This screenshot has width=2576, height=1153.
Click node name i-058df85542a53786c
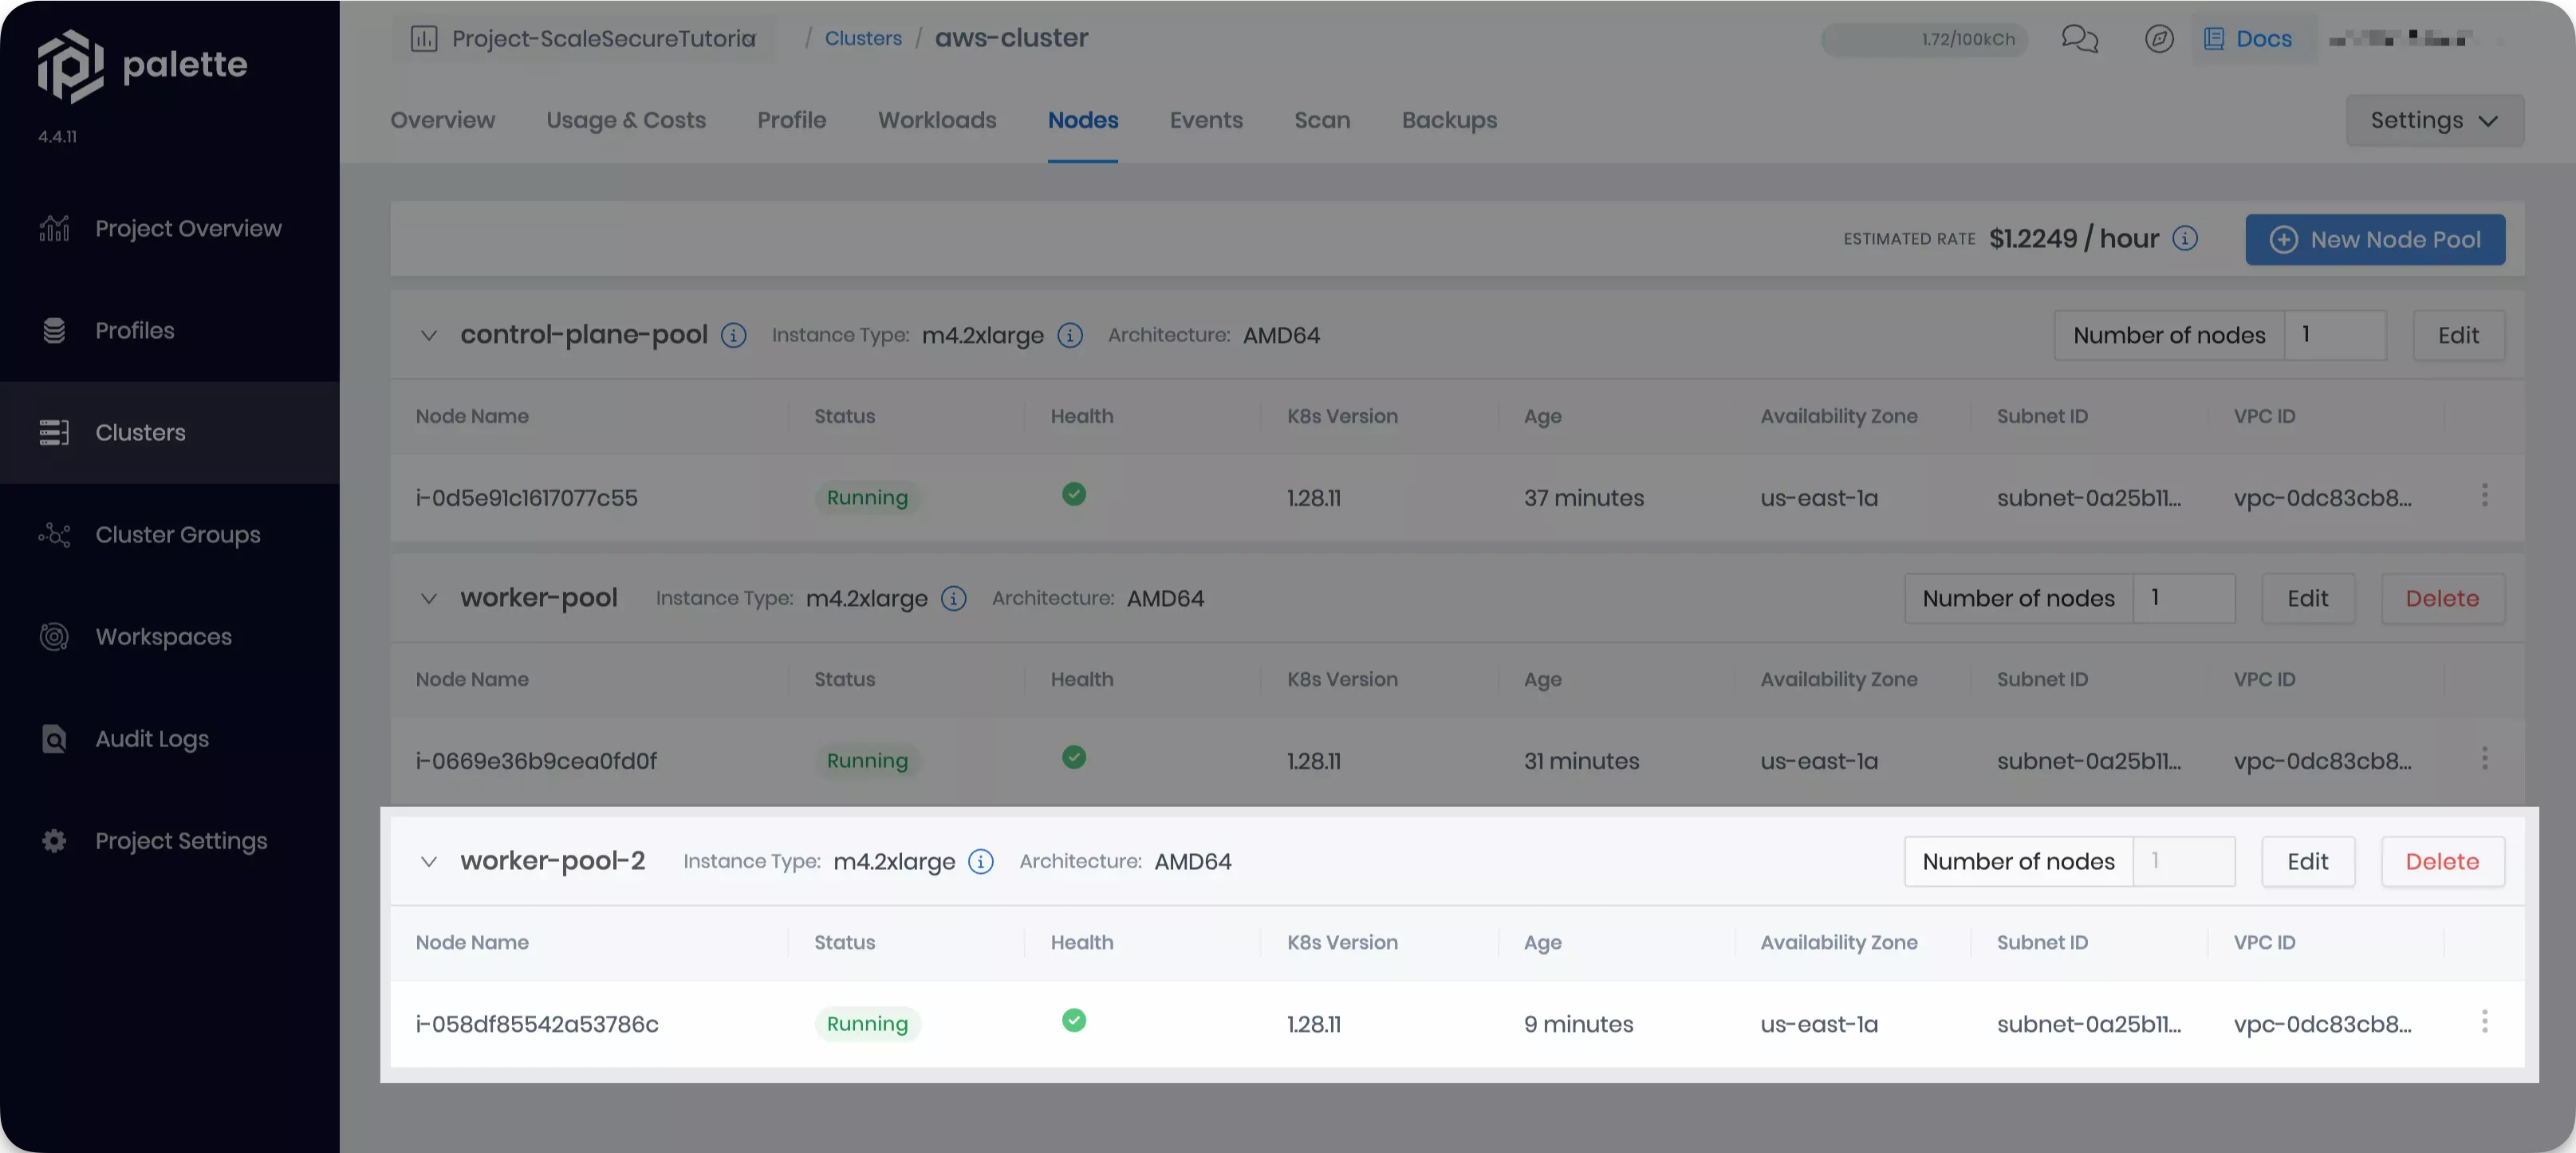coord(537,1025)
